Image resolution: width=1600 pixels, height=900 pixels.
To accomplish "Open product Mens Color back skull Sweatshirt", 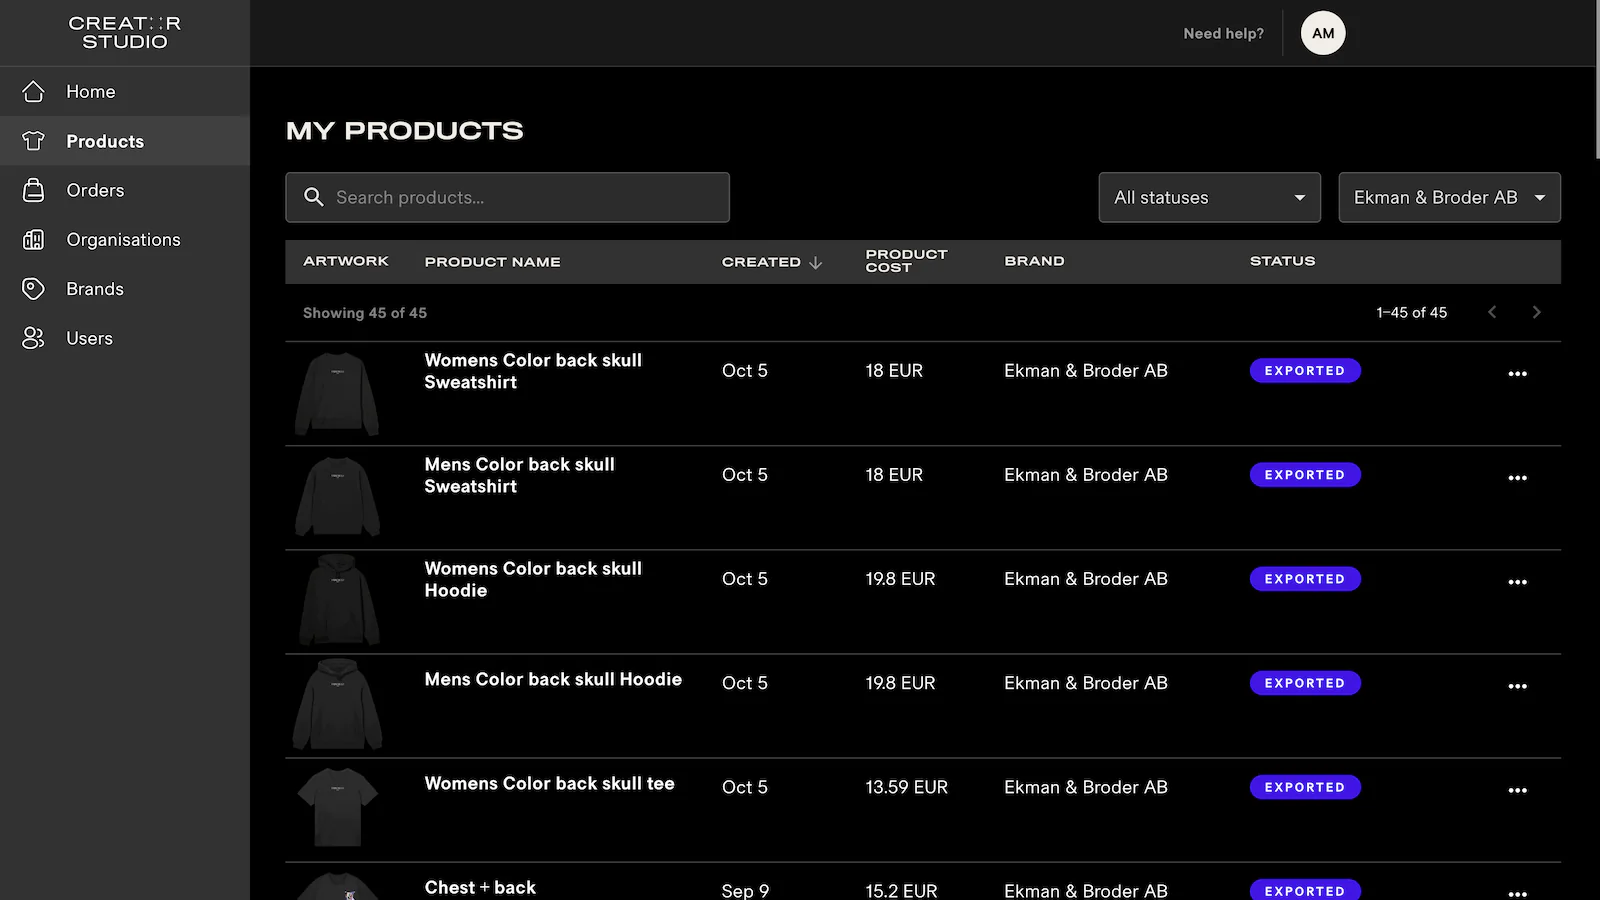I will 519,475.
